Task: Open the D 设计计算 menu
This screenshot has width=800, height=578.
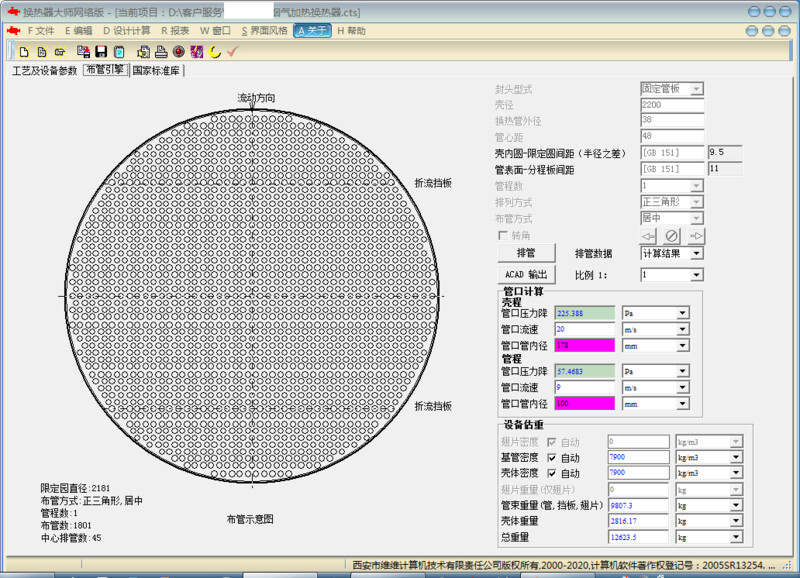Action: [127, 31]
